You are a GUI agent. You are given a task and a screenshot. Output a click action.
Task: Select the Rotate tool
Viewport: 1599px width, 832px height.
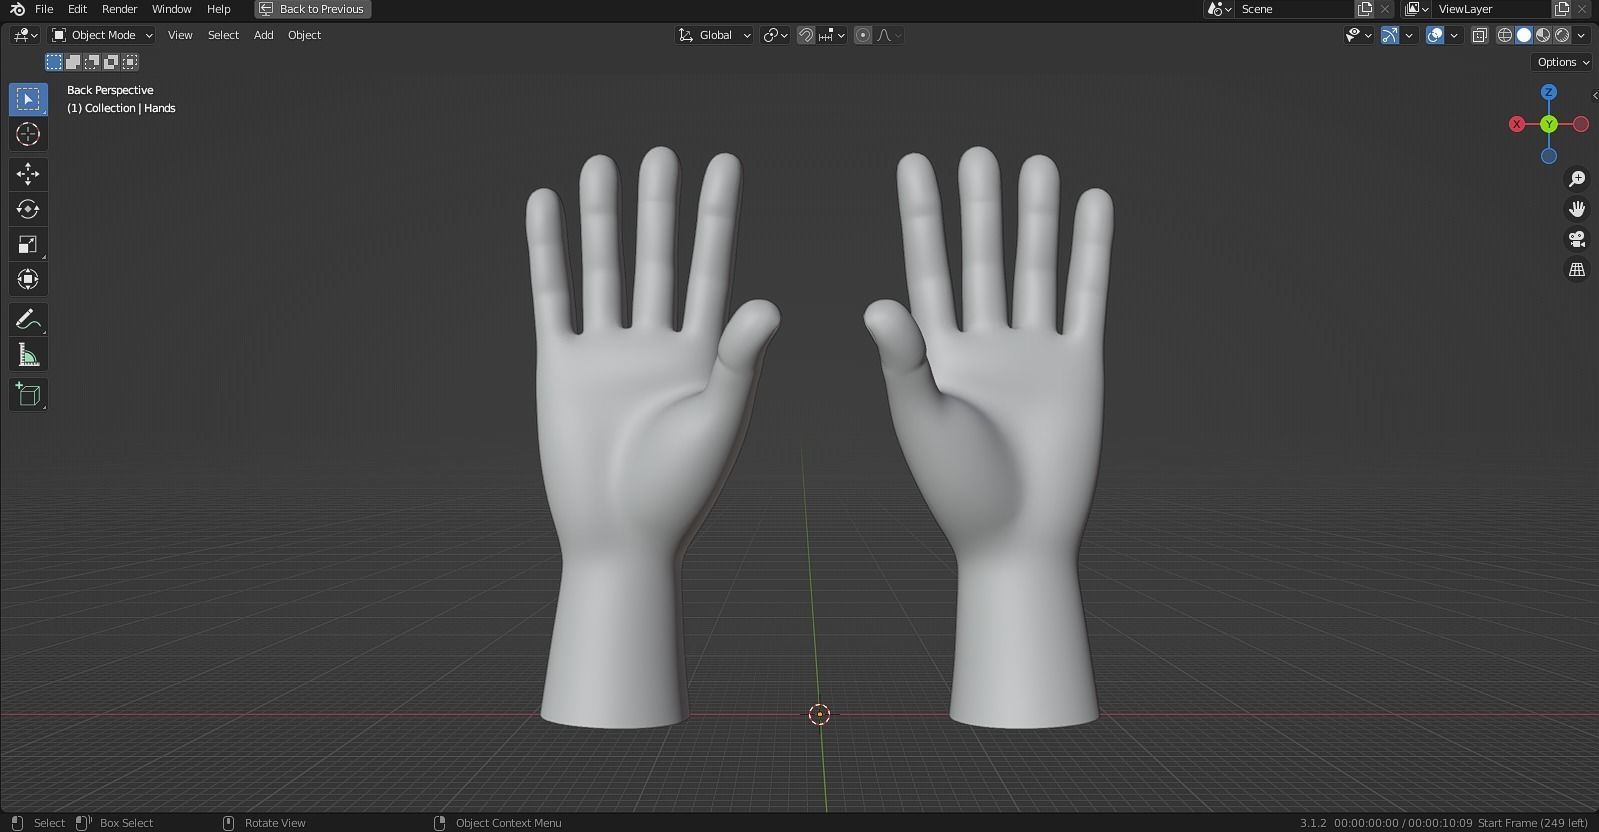tap(28, 209)
